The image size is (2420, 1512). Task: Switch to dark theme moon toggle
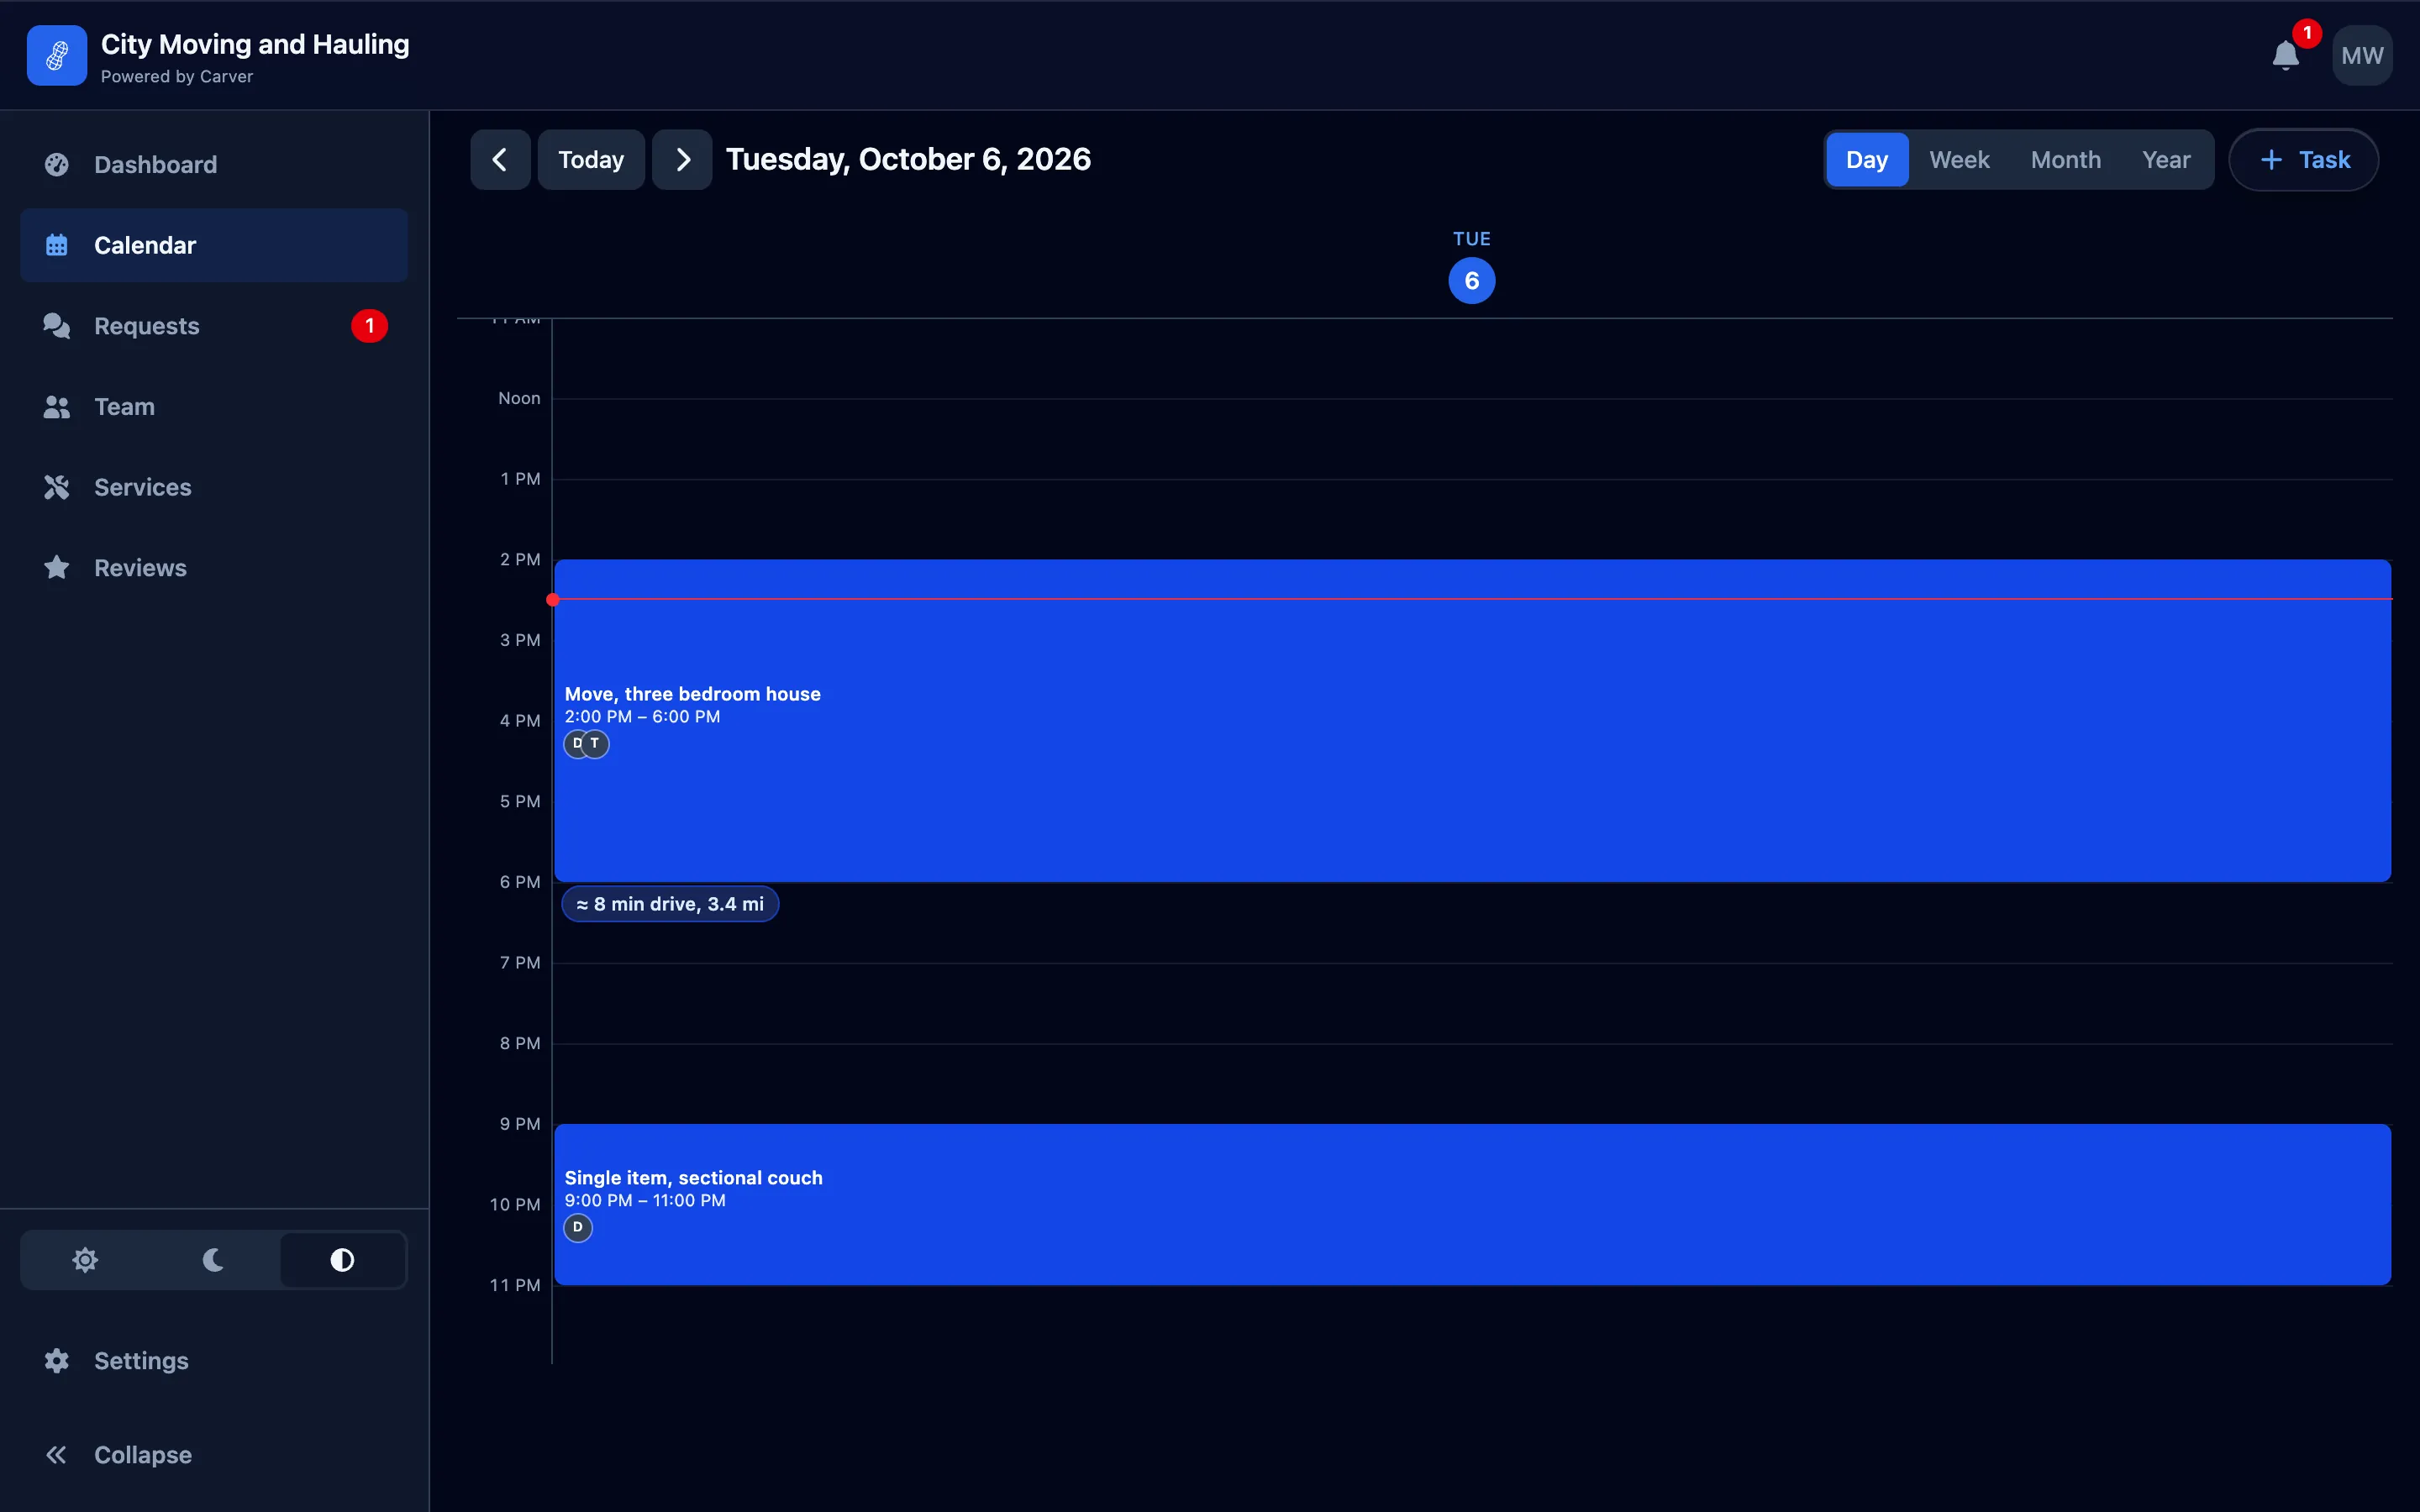[x=213, y=1260]
